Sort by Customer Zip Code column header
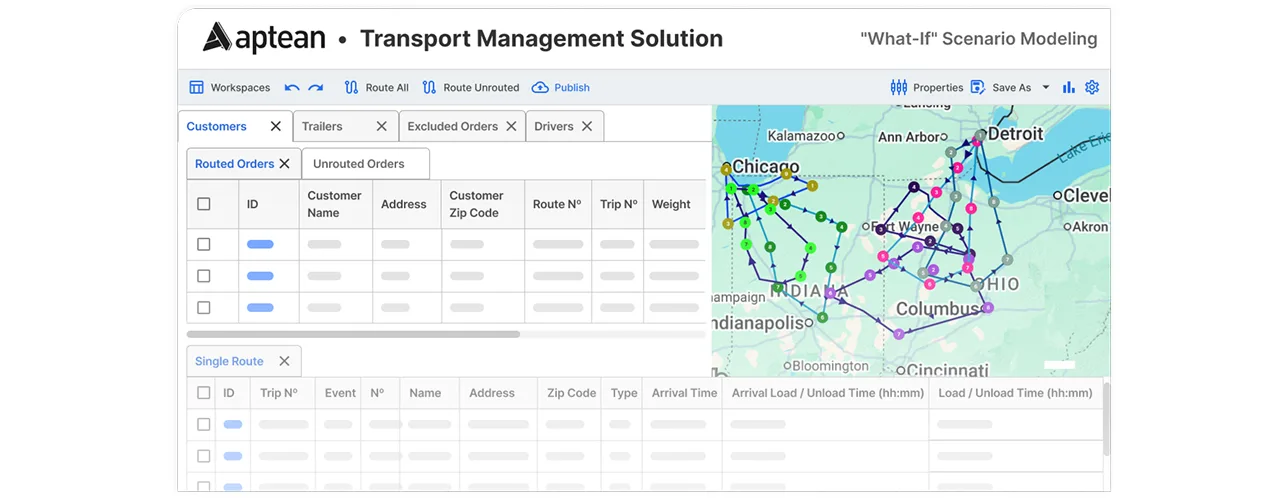 point(476,204)
